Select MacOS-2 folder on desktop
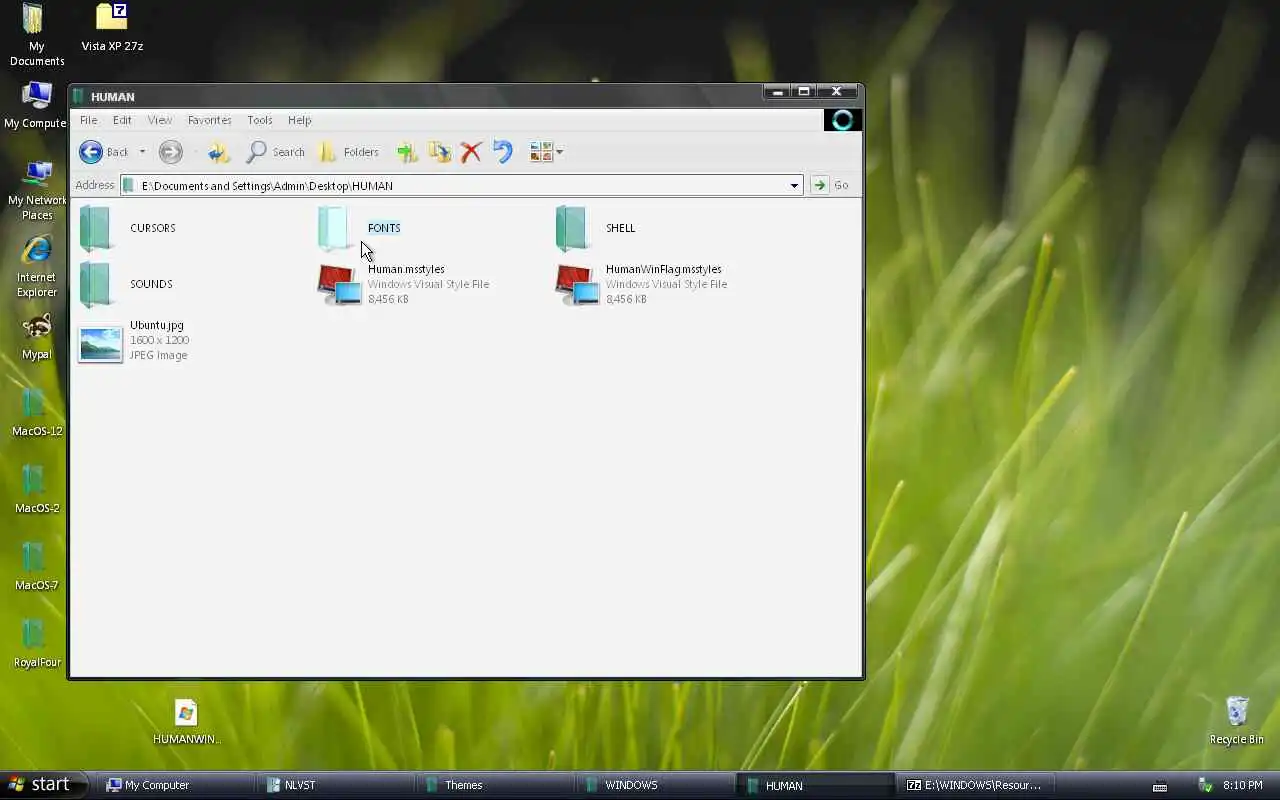 click(x=37, y=490)
